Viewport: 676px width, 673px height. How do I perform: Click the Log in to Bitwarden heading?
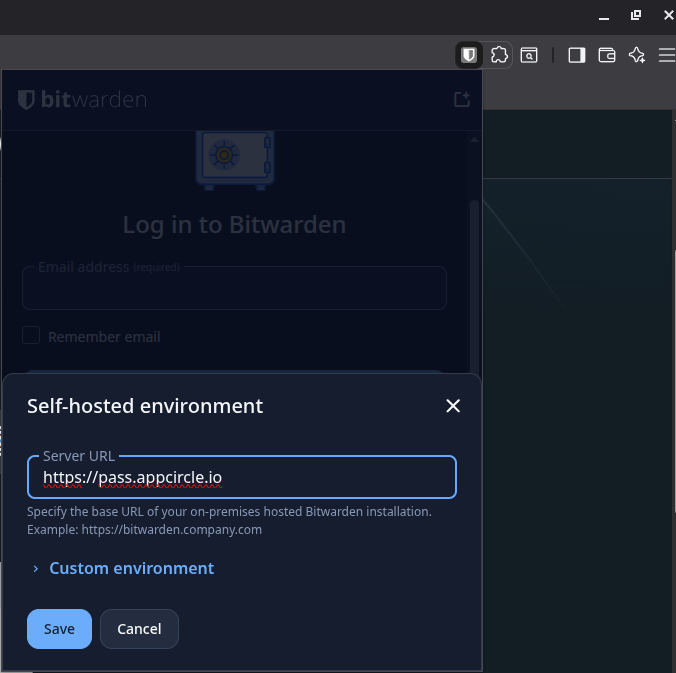(234, 225)
